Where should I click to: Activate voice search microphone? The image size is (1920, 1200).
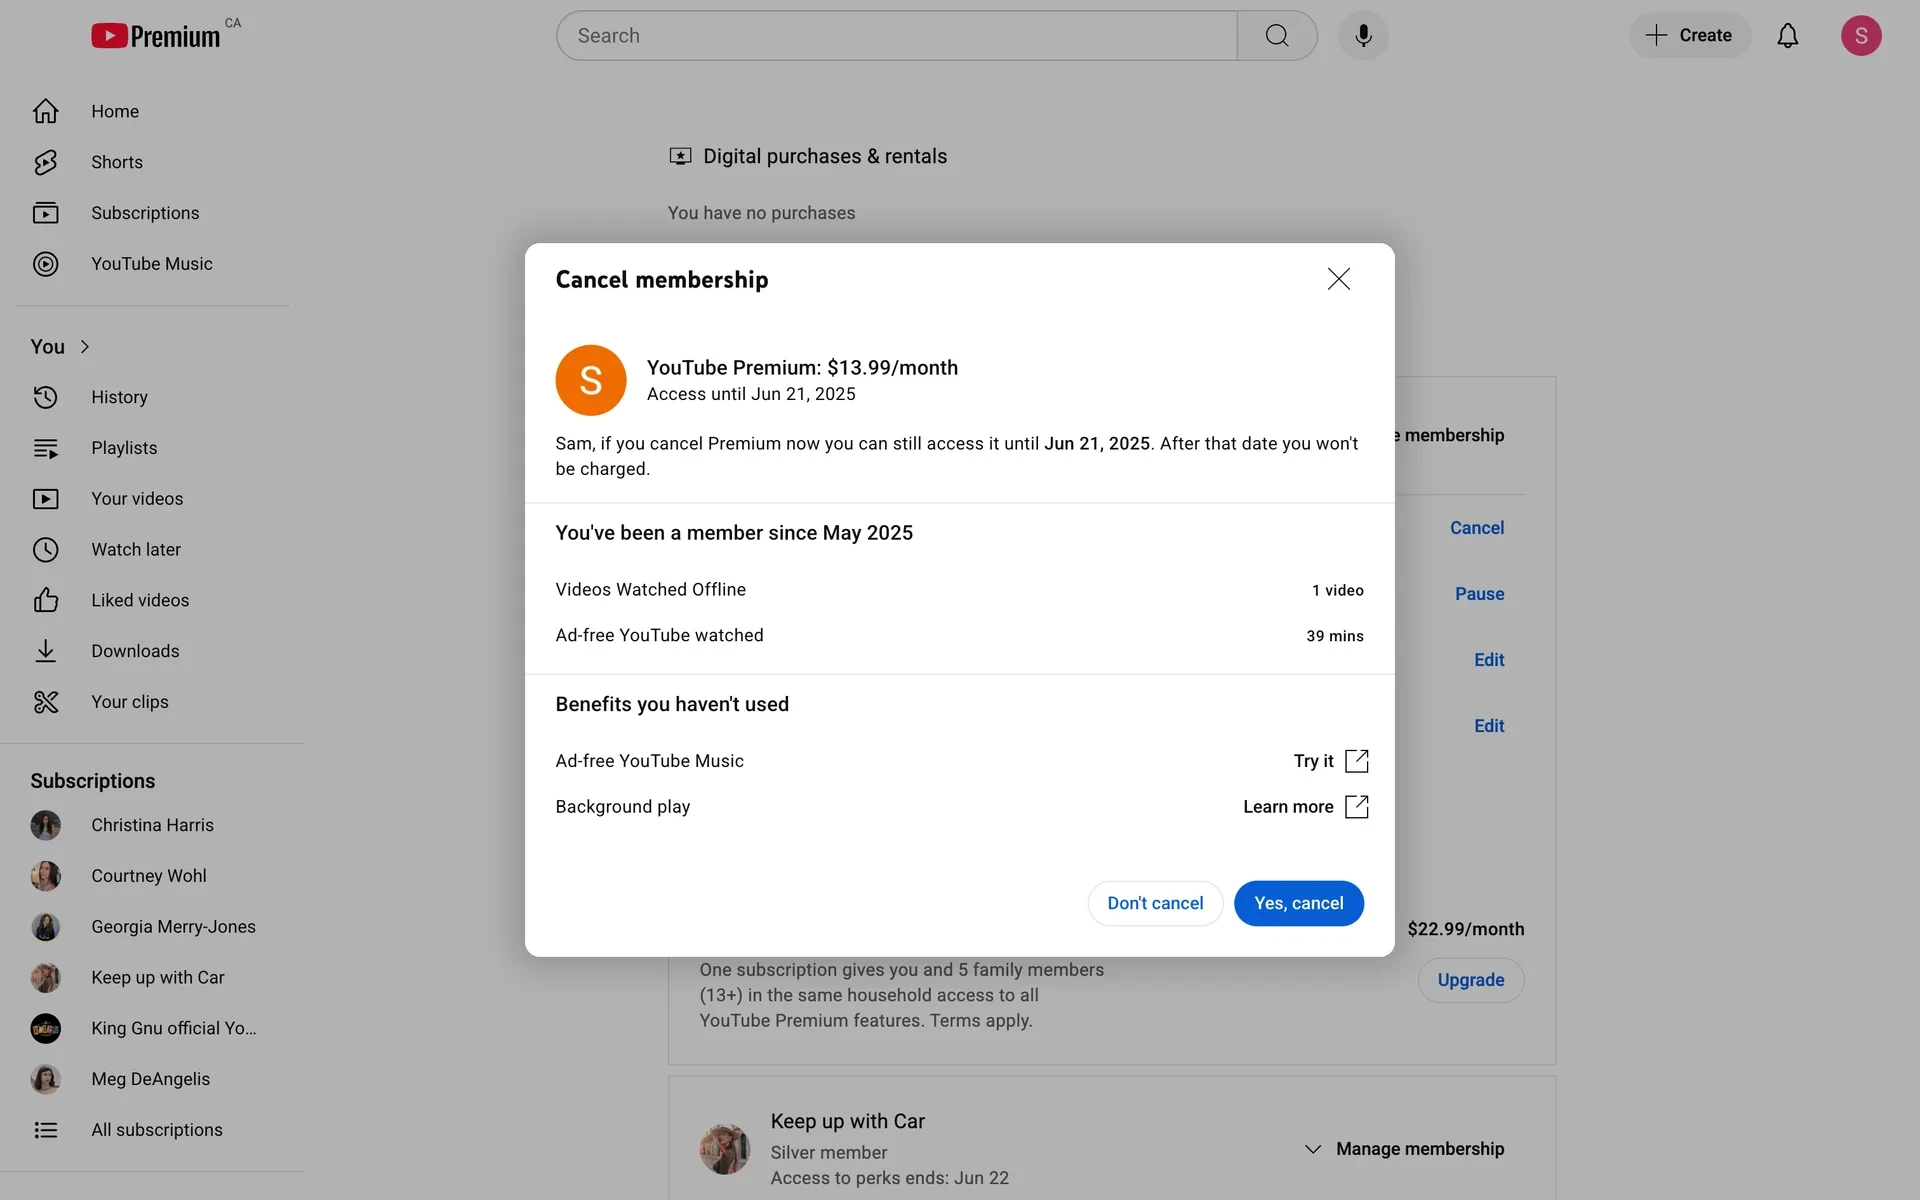click(1363, 36)
